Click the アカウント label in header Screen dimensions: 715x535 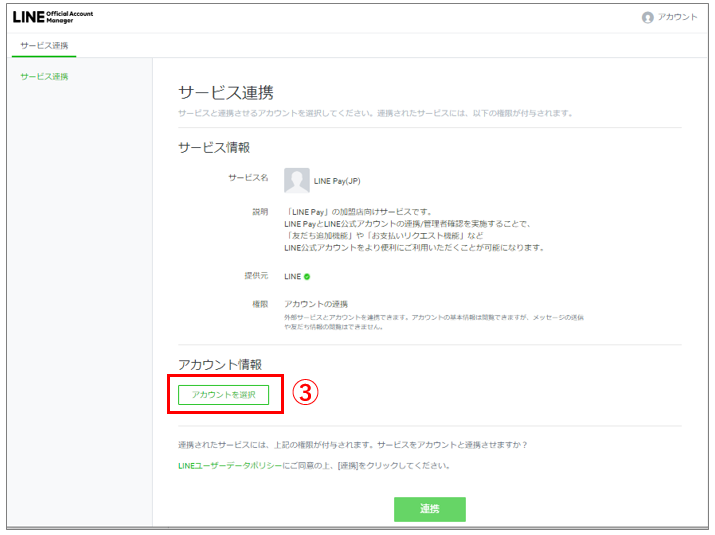(x=677, y=17)
